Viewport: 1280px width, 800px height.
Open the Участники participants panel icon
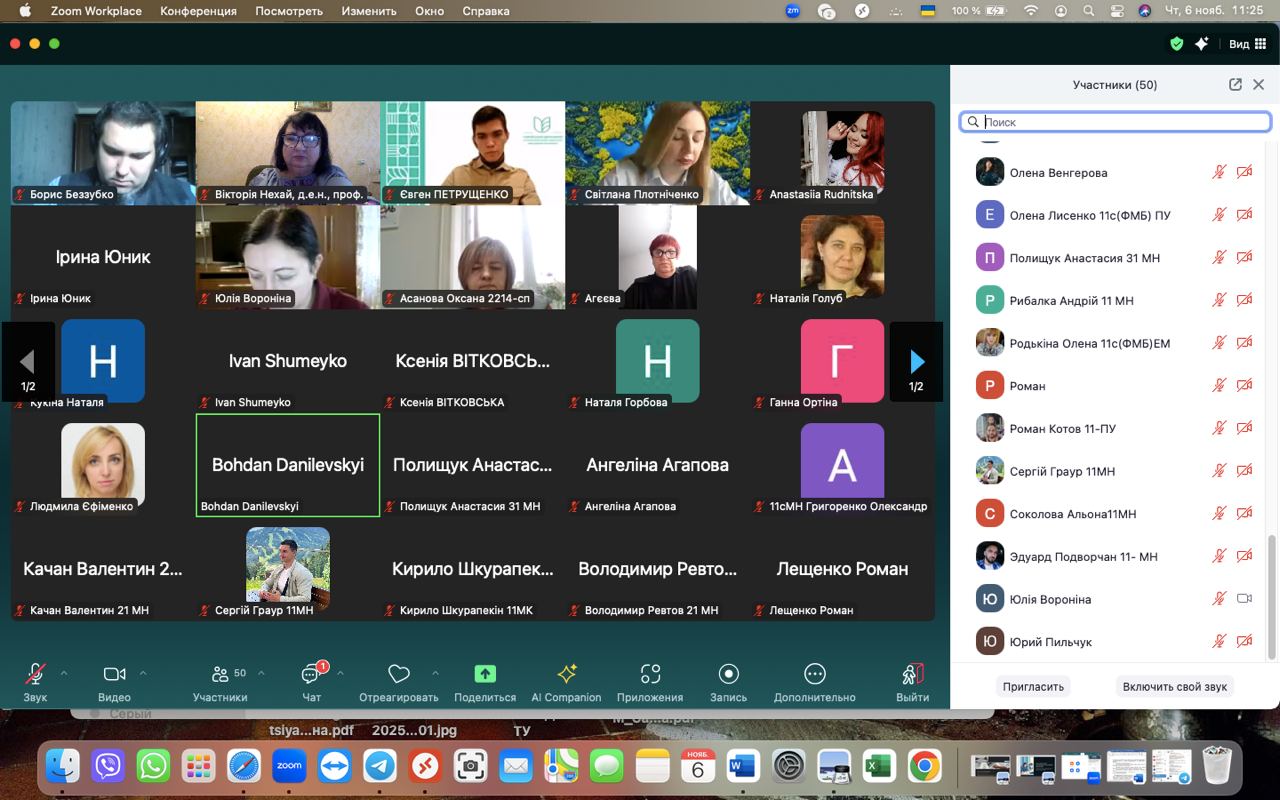click(219, 675)
